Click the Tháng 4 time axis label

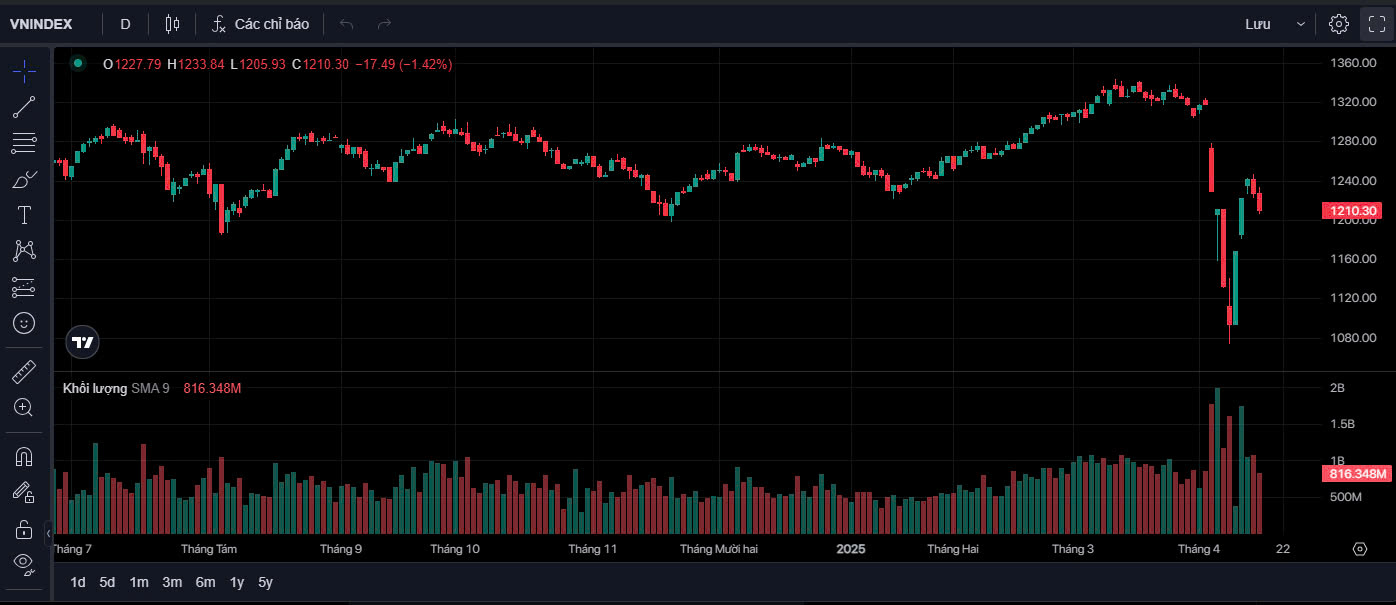click(x=1199, y=549)
